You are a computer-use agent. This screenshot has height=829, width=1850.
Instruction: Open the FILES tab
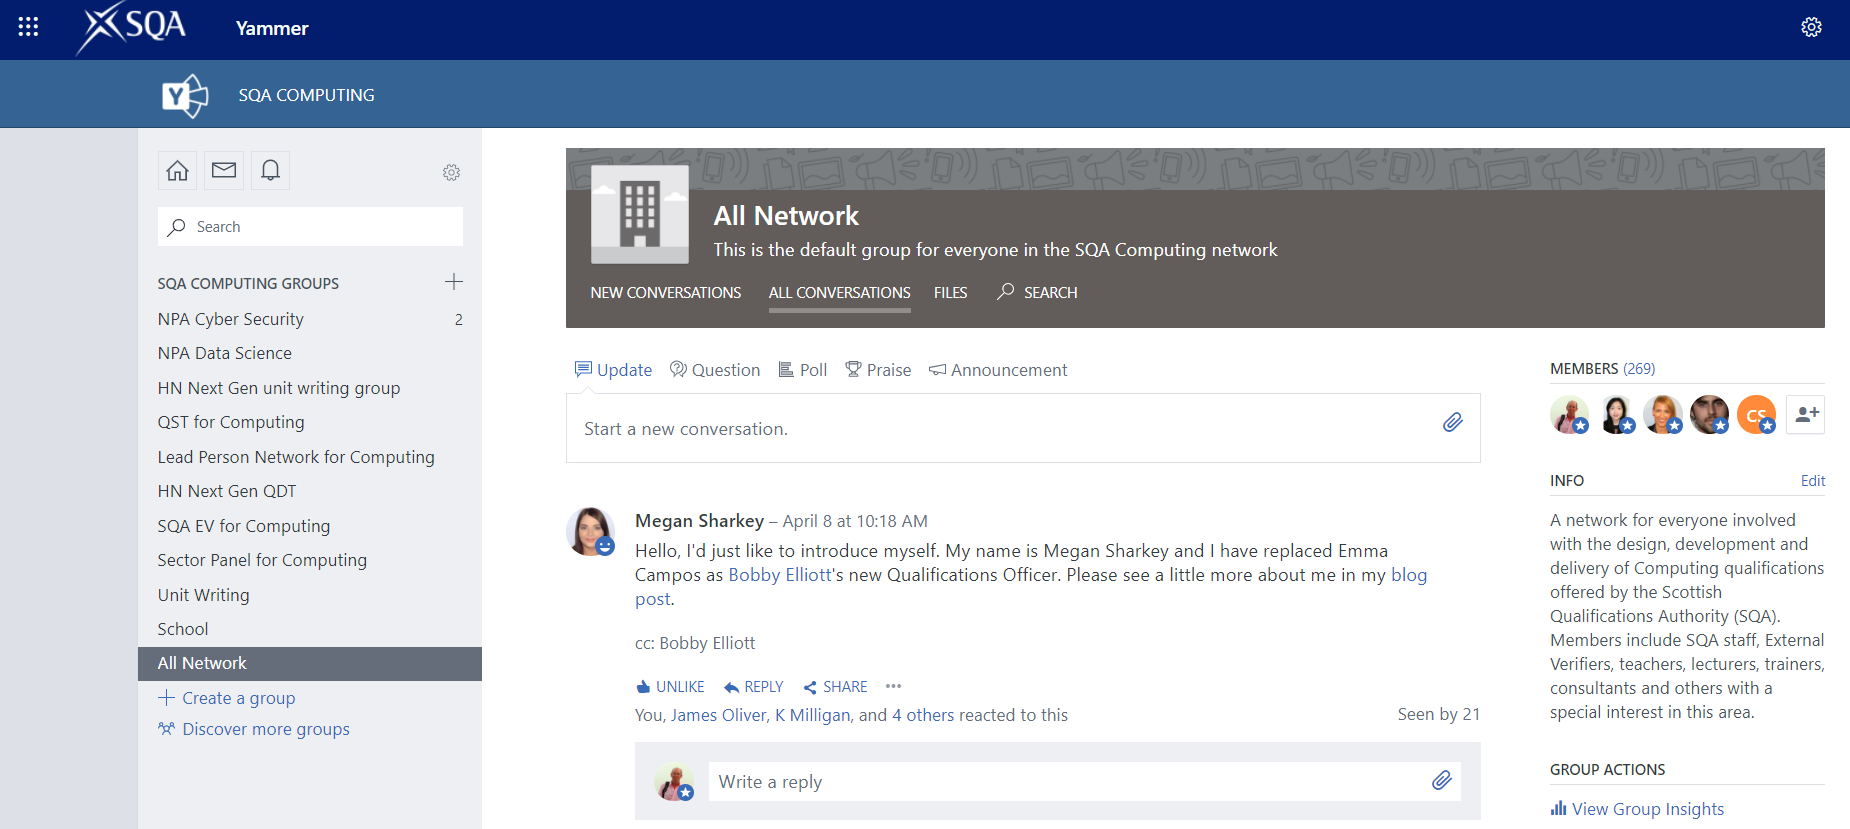click(x=950, y=293)
